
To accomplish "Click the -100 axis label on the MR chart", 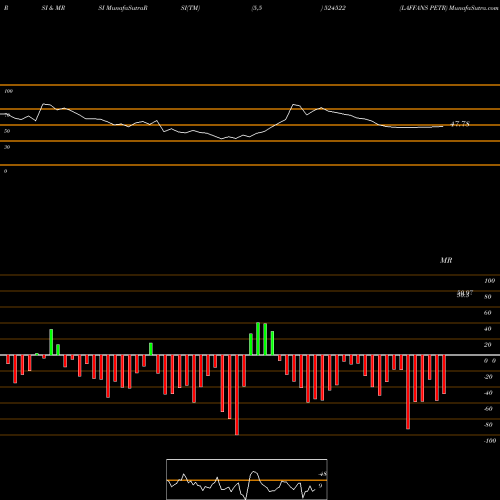I will click(490, 441).
